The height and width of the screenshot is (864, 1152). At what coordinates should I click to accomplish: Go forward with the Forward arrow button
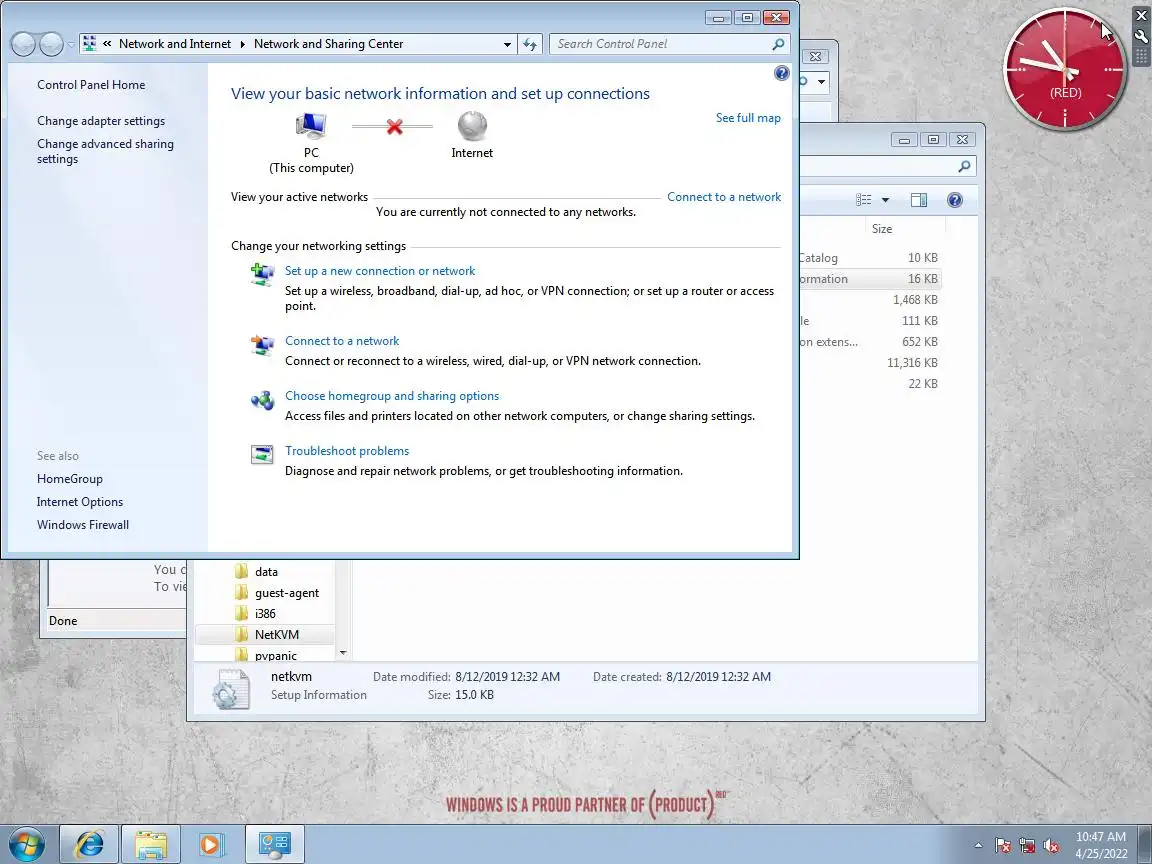(51, 45)
